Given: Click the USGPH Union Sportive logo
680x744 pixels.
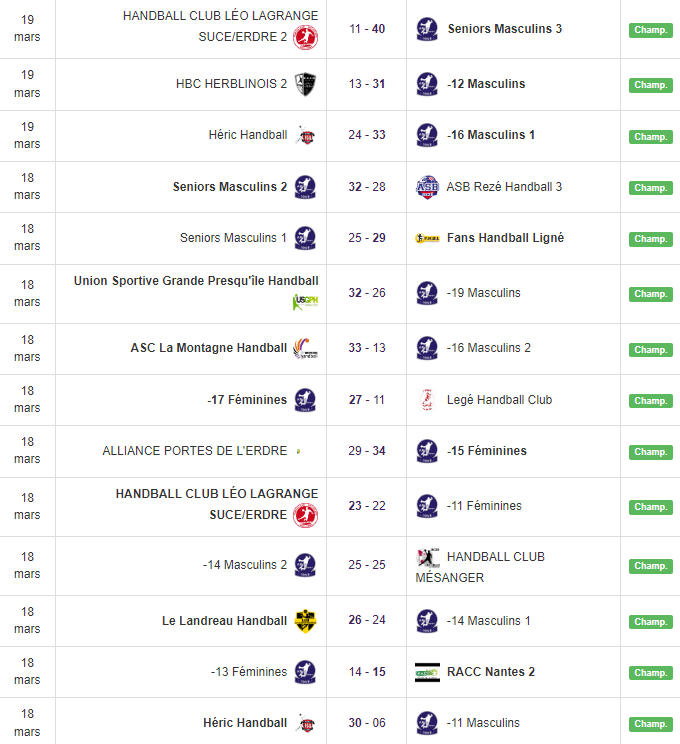Looking at the screenshot, I should 305,301.
